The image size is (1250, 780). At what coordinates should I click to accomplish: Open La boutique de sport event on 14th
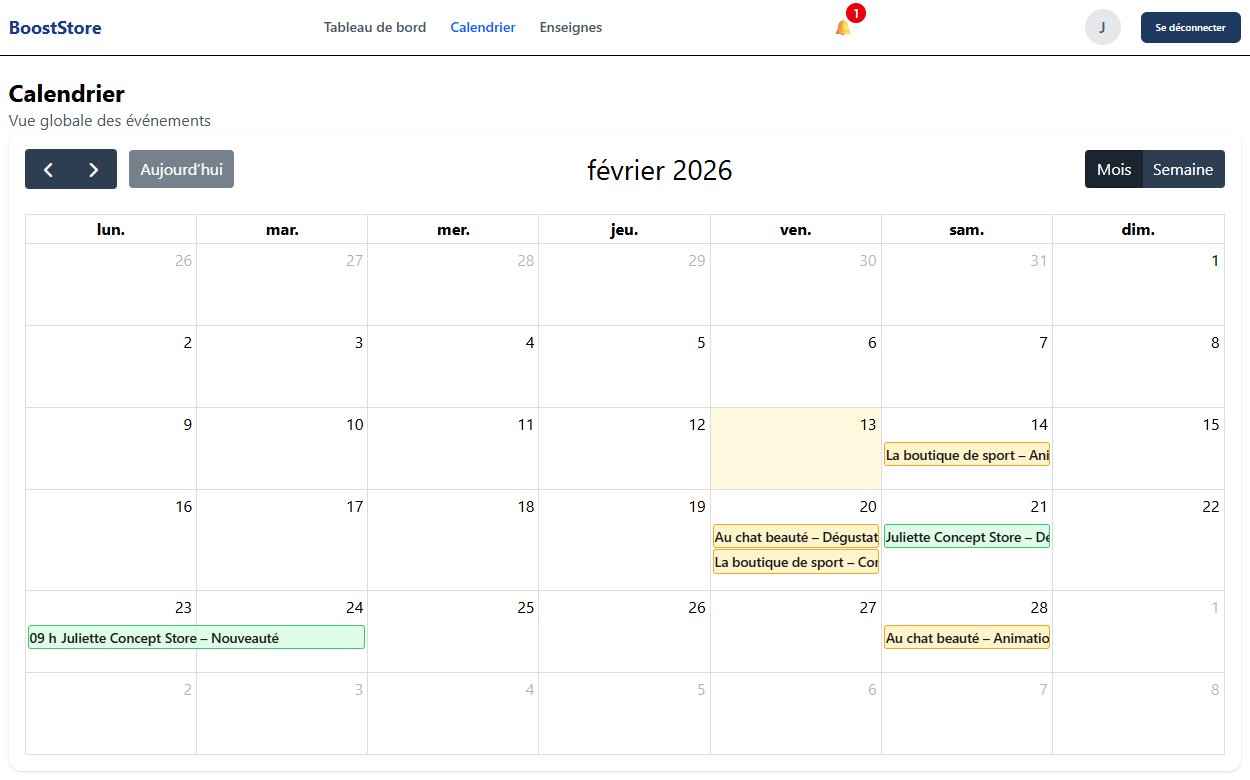(x=966, y=455)
